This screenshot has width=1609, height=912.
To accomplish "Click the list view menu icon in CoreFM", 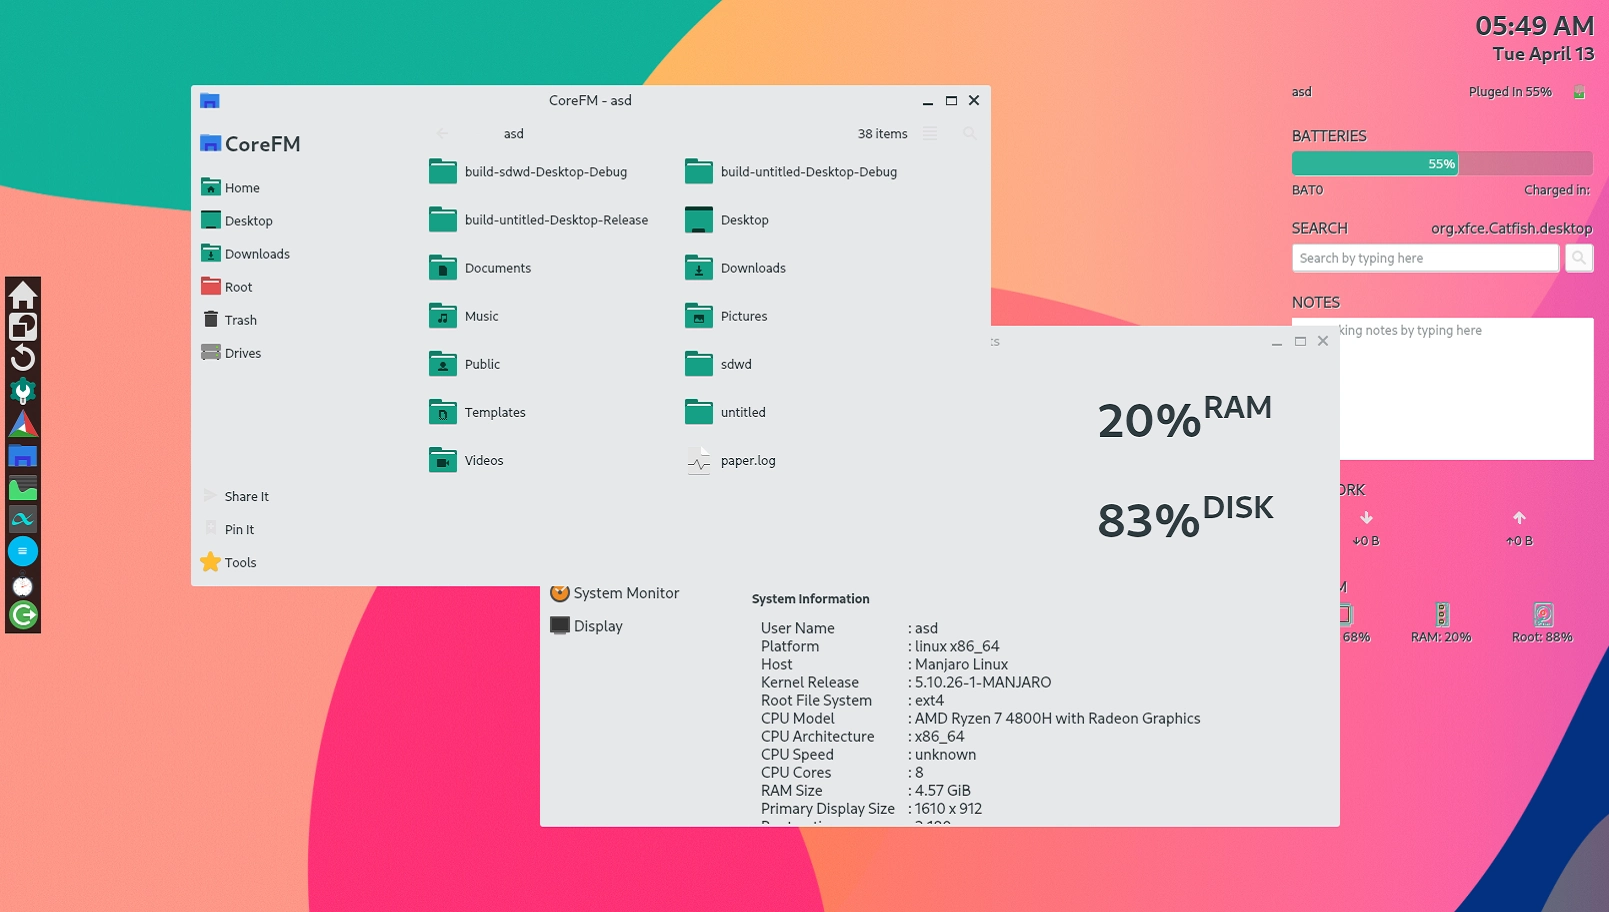I will (x=930, y=133).
